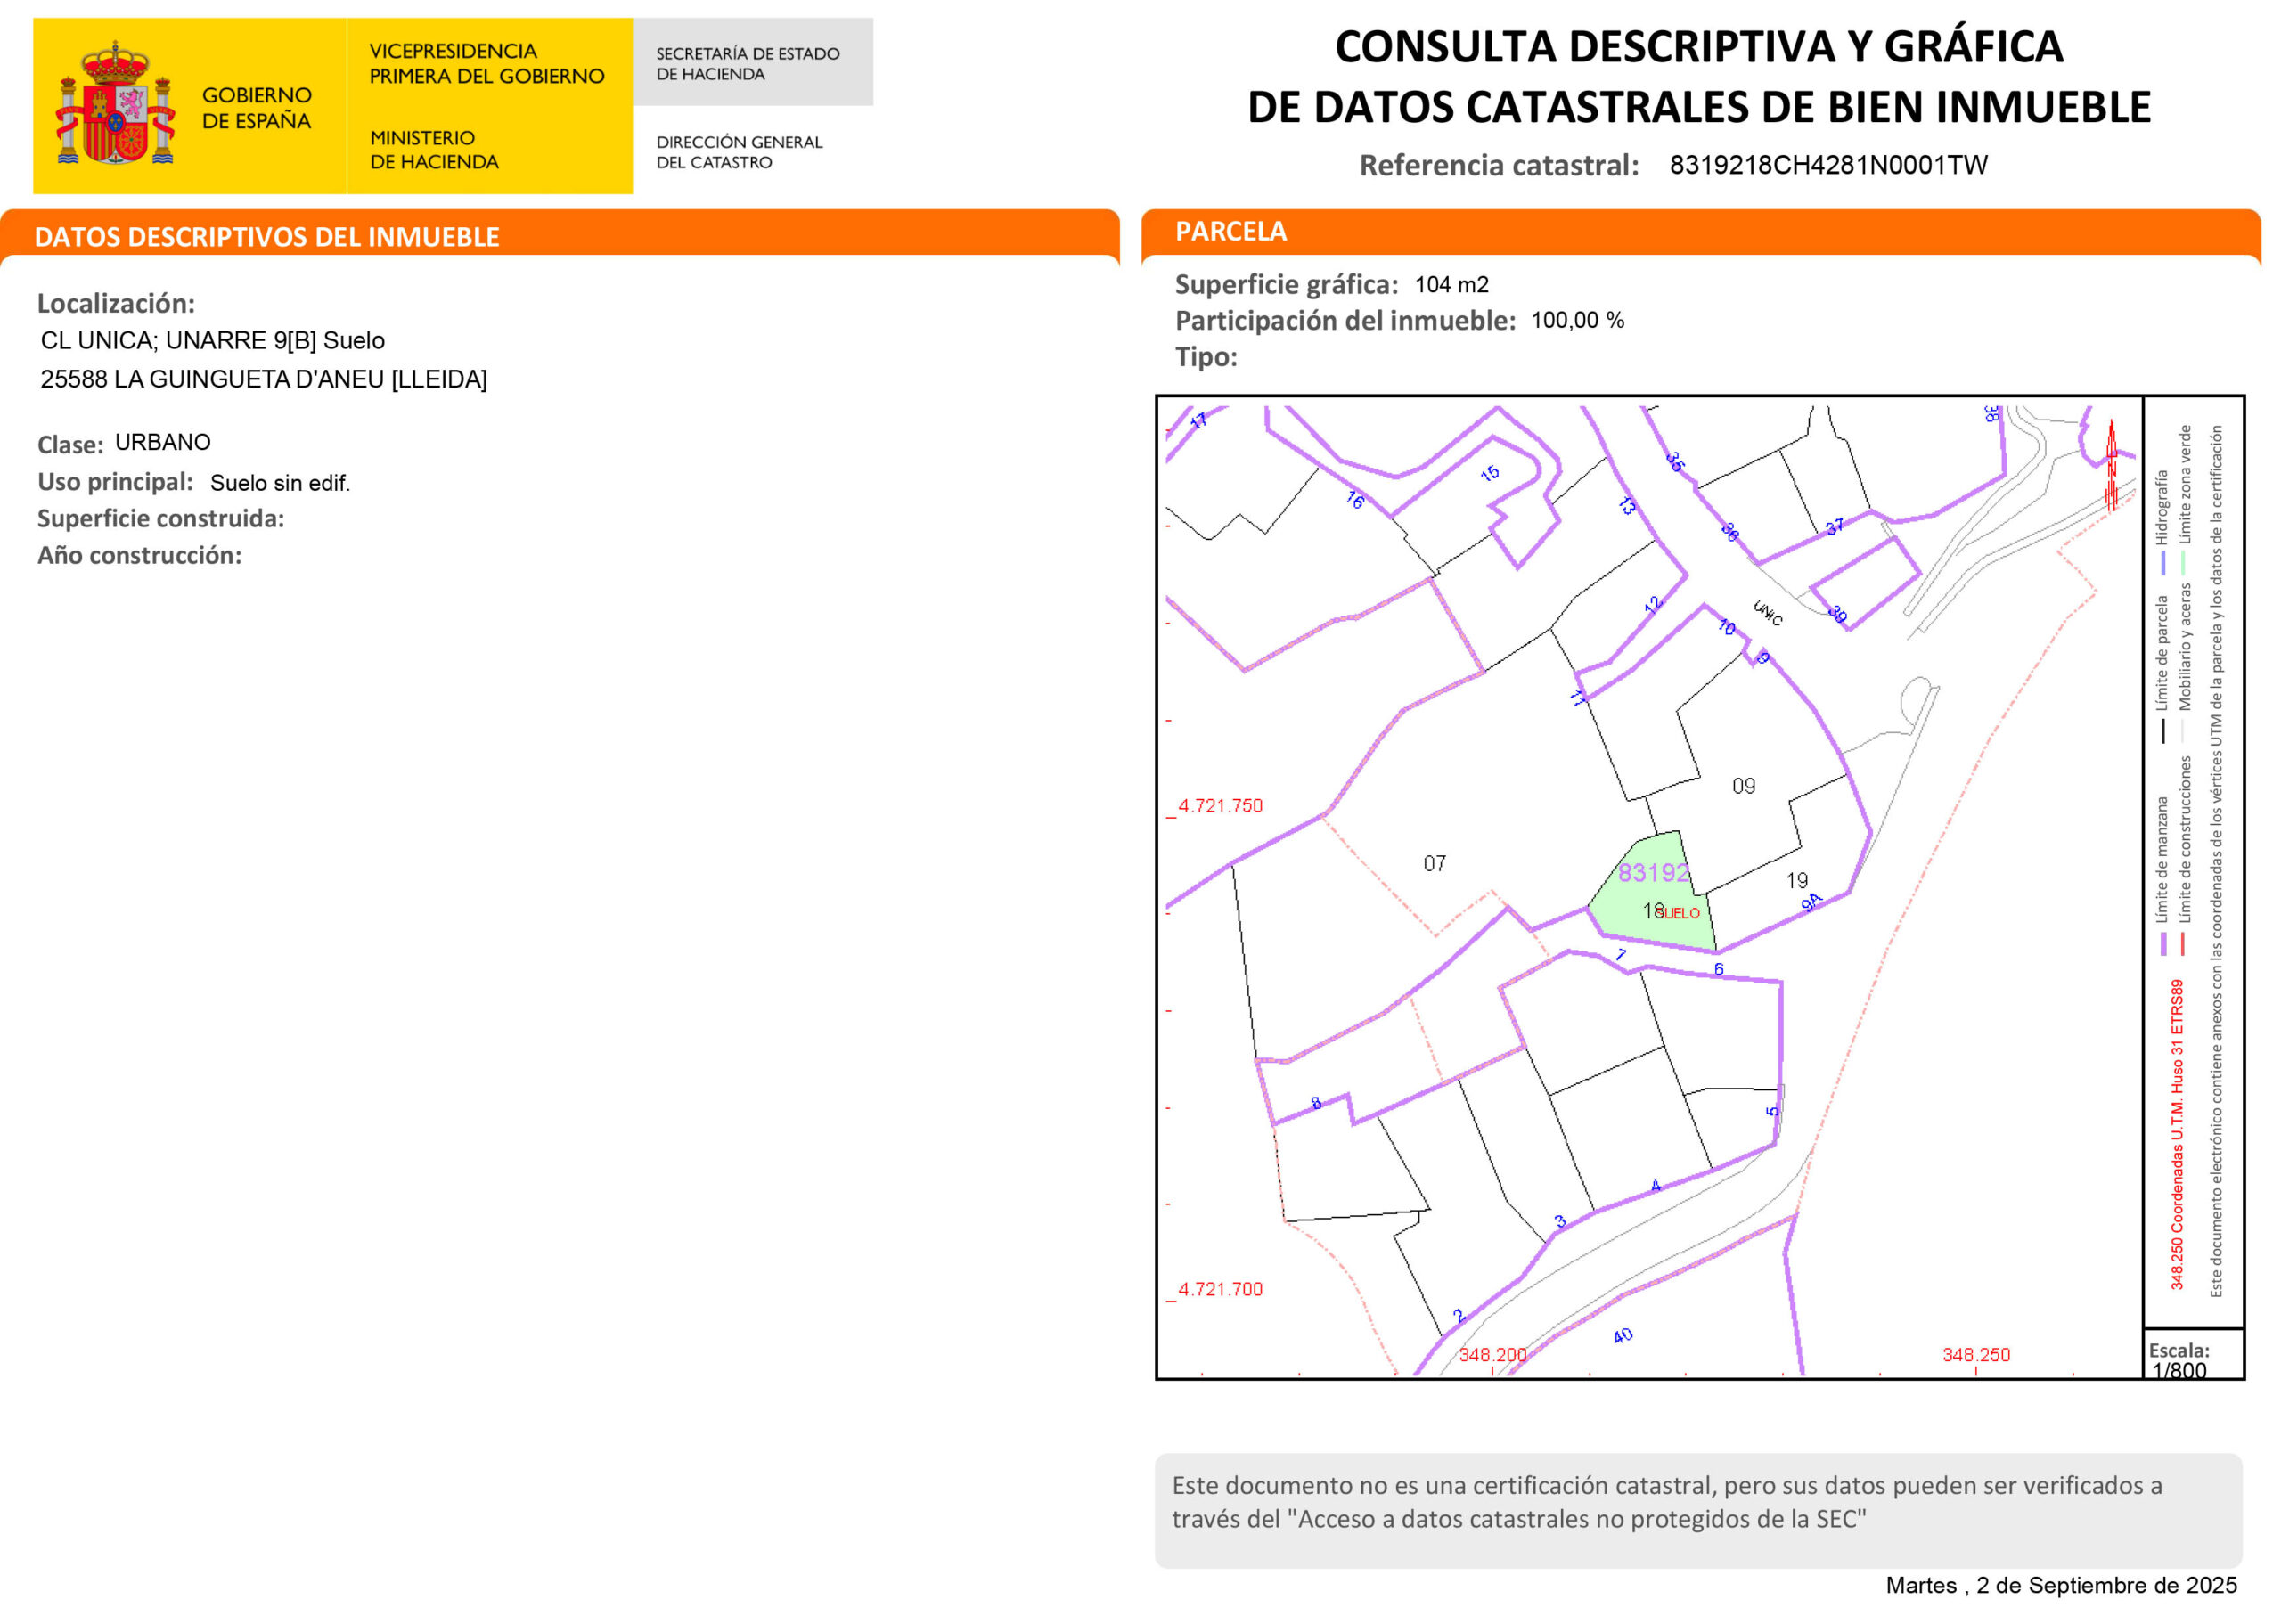The height and width of the screenshot is (1624, 2281).
Task: Click the purple 'Límite de manzana' legend swatch
Action: (x=2164, y=944)
